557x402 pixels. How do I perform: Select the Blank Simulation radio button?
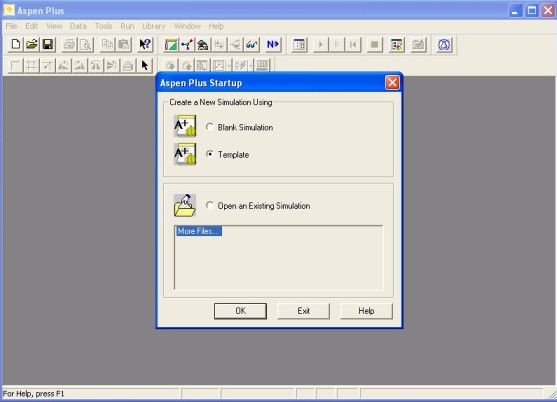point(210,127)
